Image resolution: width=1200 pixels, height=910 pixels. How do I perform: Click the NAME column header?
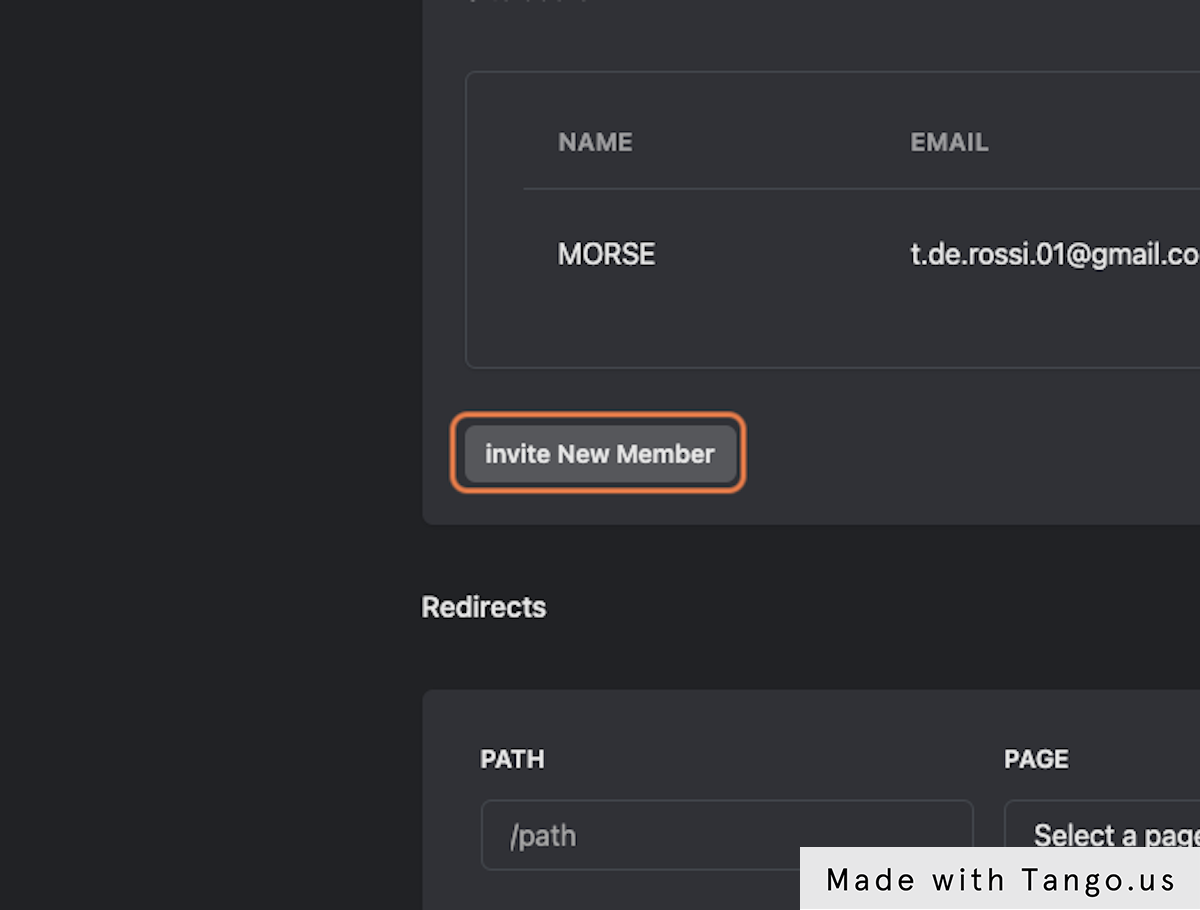[x=595, y=142]
